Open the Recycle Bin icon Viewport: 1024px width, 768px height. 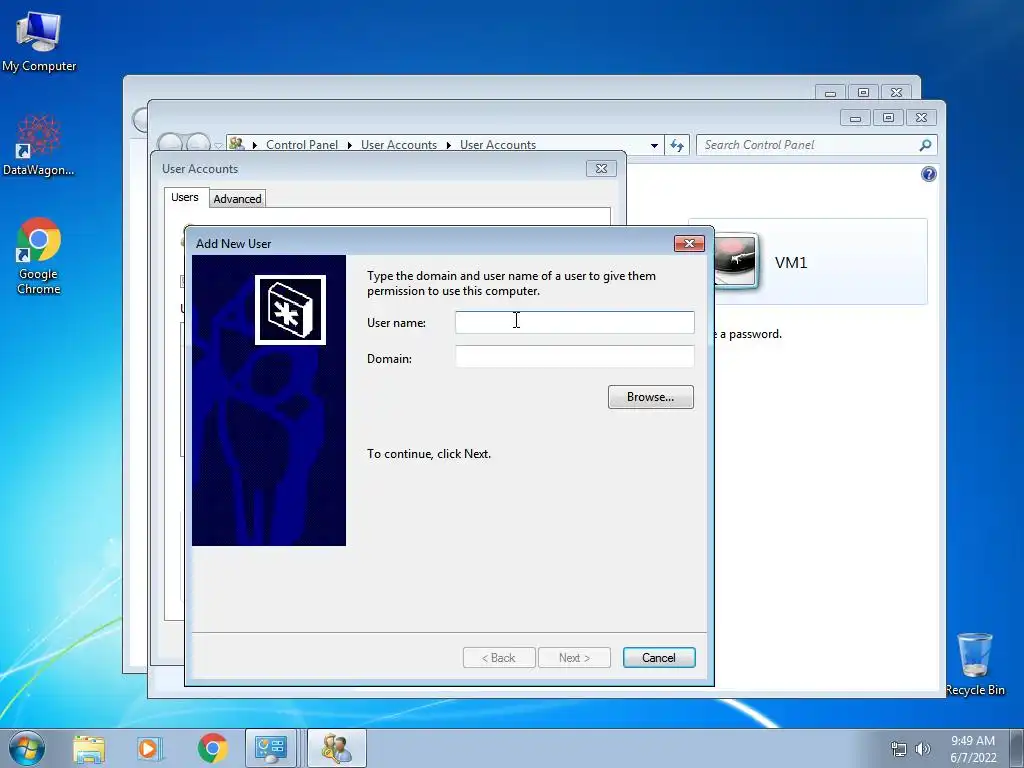[x=975, y=664]
